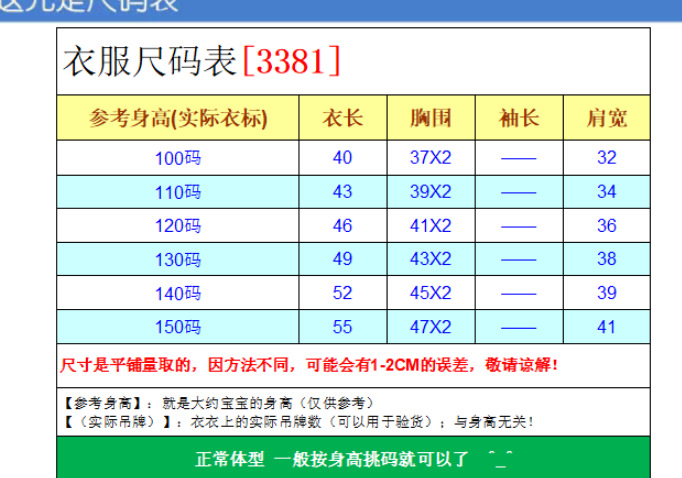Select the 110码 size cell
The height and width of the screenshot is (478, 682).
pos(178,192)
